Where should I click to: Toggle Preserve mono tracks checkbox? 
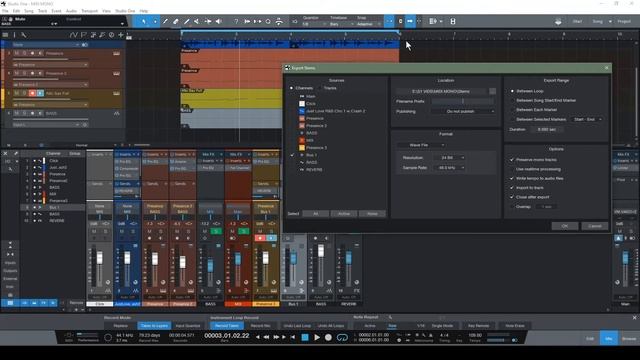512,160
